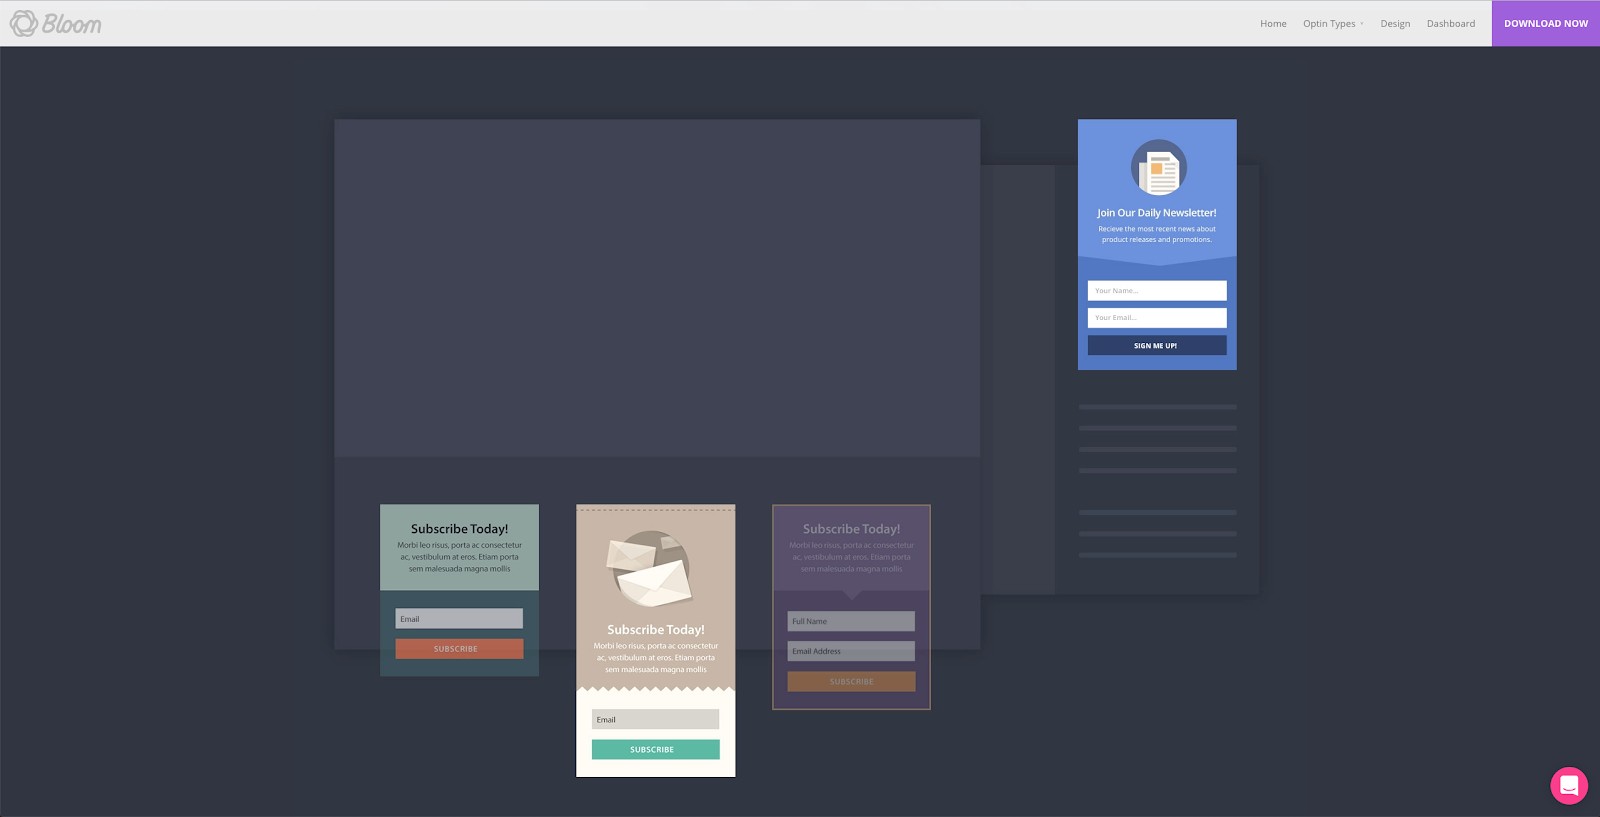Hit the green Subscribe button in beige card
This screenshot has width=1600, height=817.
point(655,749)
